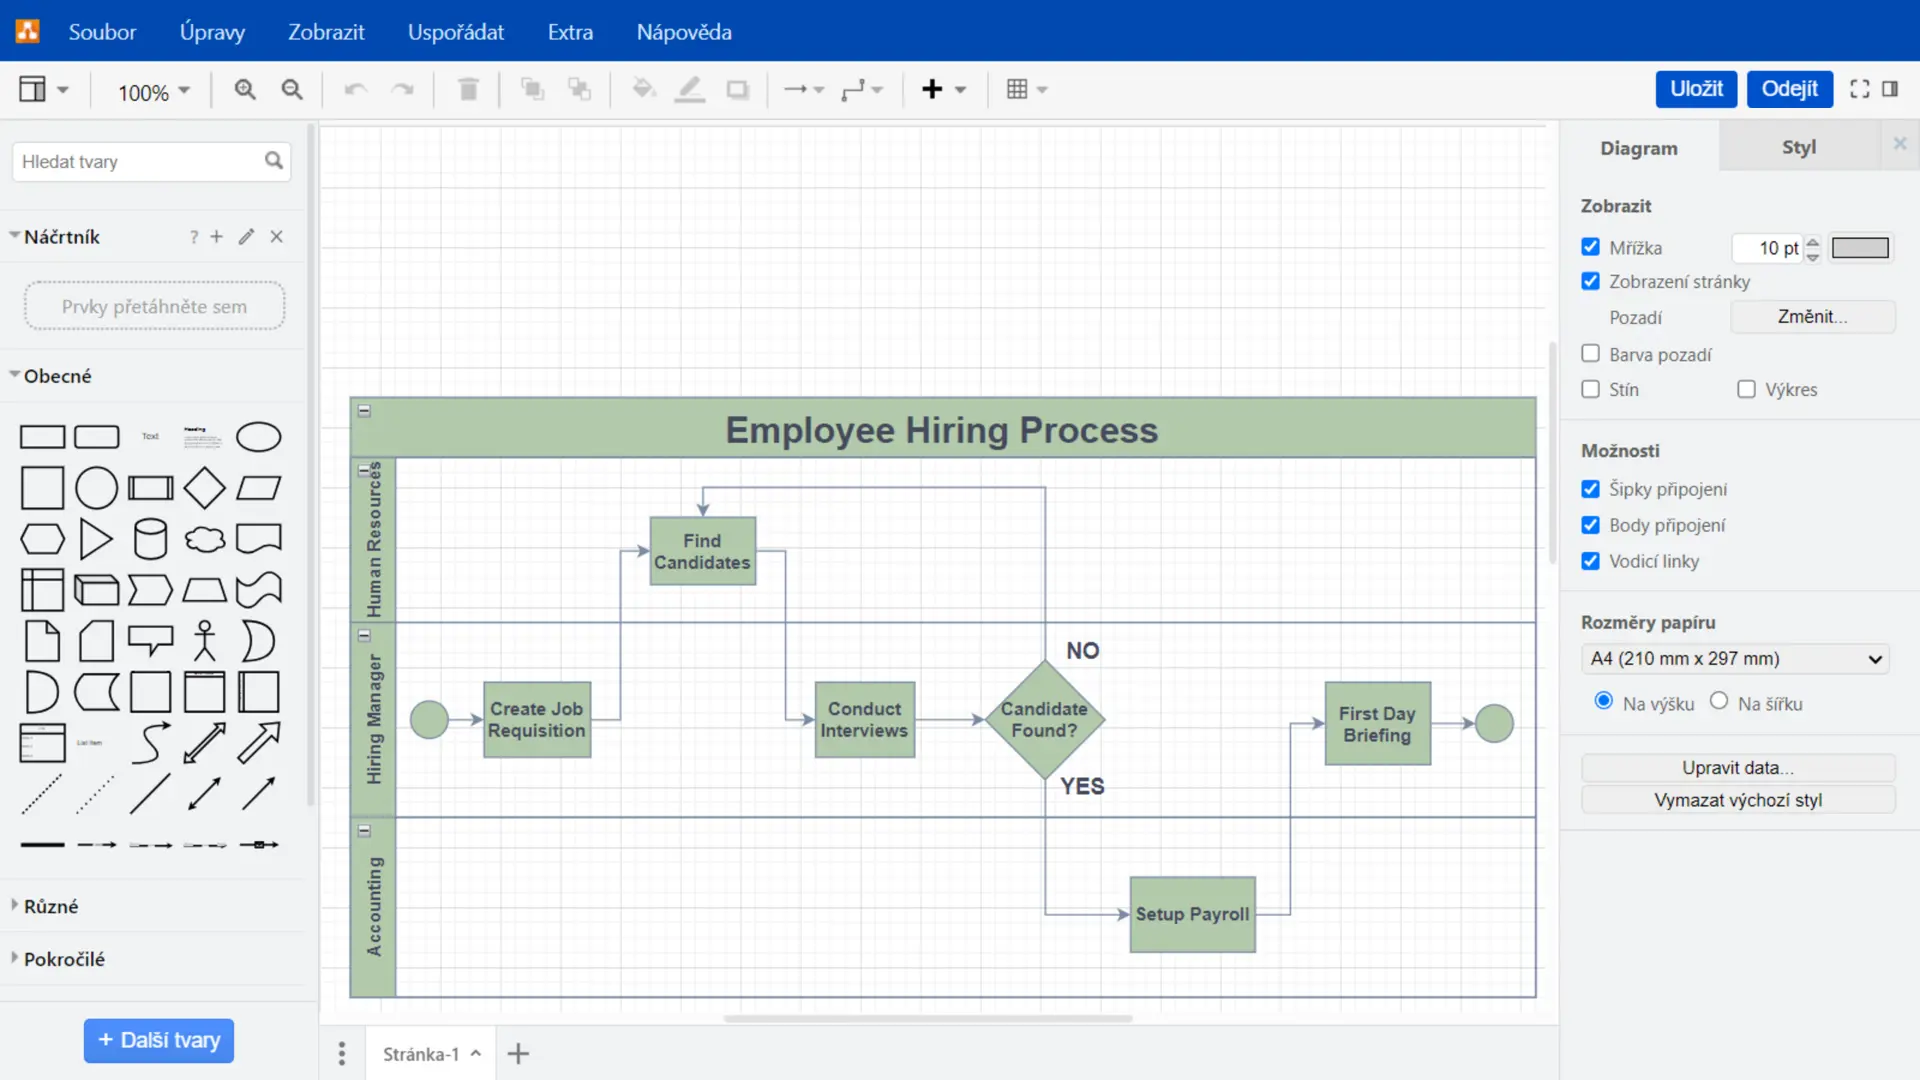The height and width of the screenshot is (1080, 1920).
Task: Click the trash delete icon
Action: (x=468, y=90)
